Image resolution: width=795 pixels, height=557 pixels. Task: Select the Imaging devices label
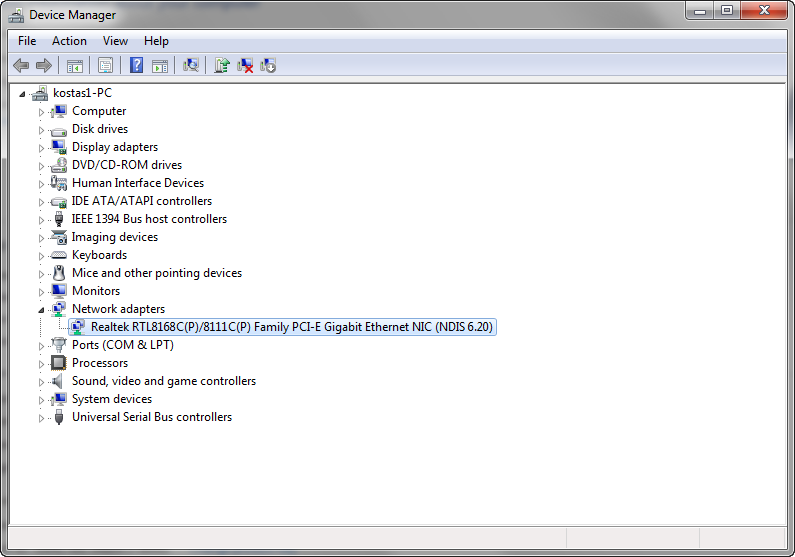[115, 237]
